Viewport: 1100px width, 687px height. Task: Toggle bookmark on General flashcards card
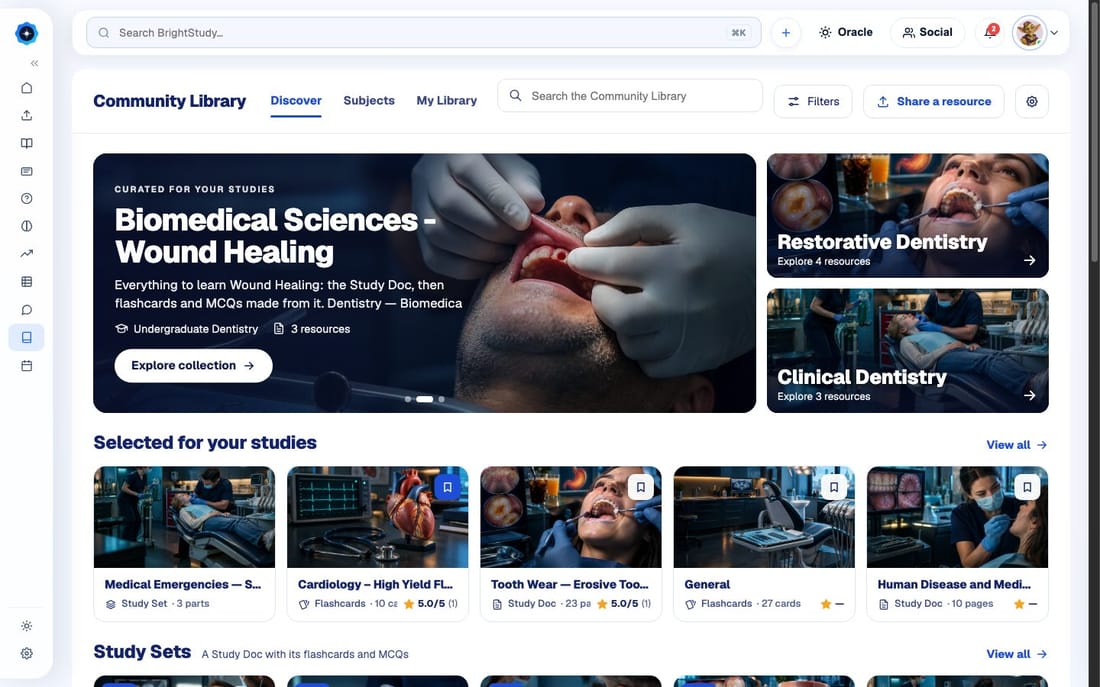833,487
